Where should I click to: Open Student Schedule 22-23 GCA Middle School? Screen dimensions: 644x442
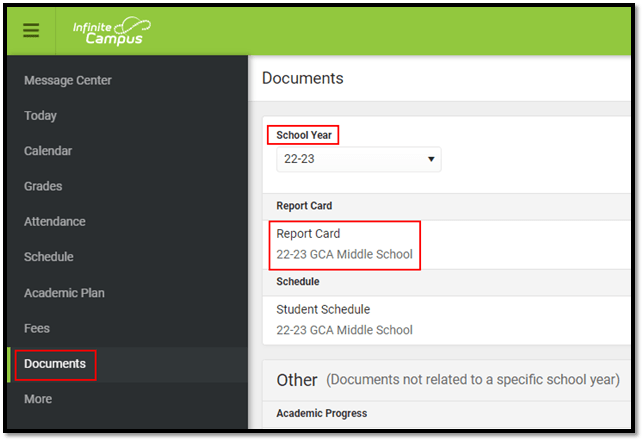(446, 320)
